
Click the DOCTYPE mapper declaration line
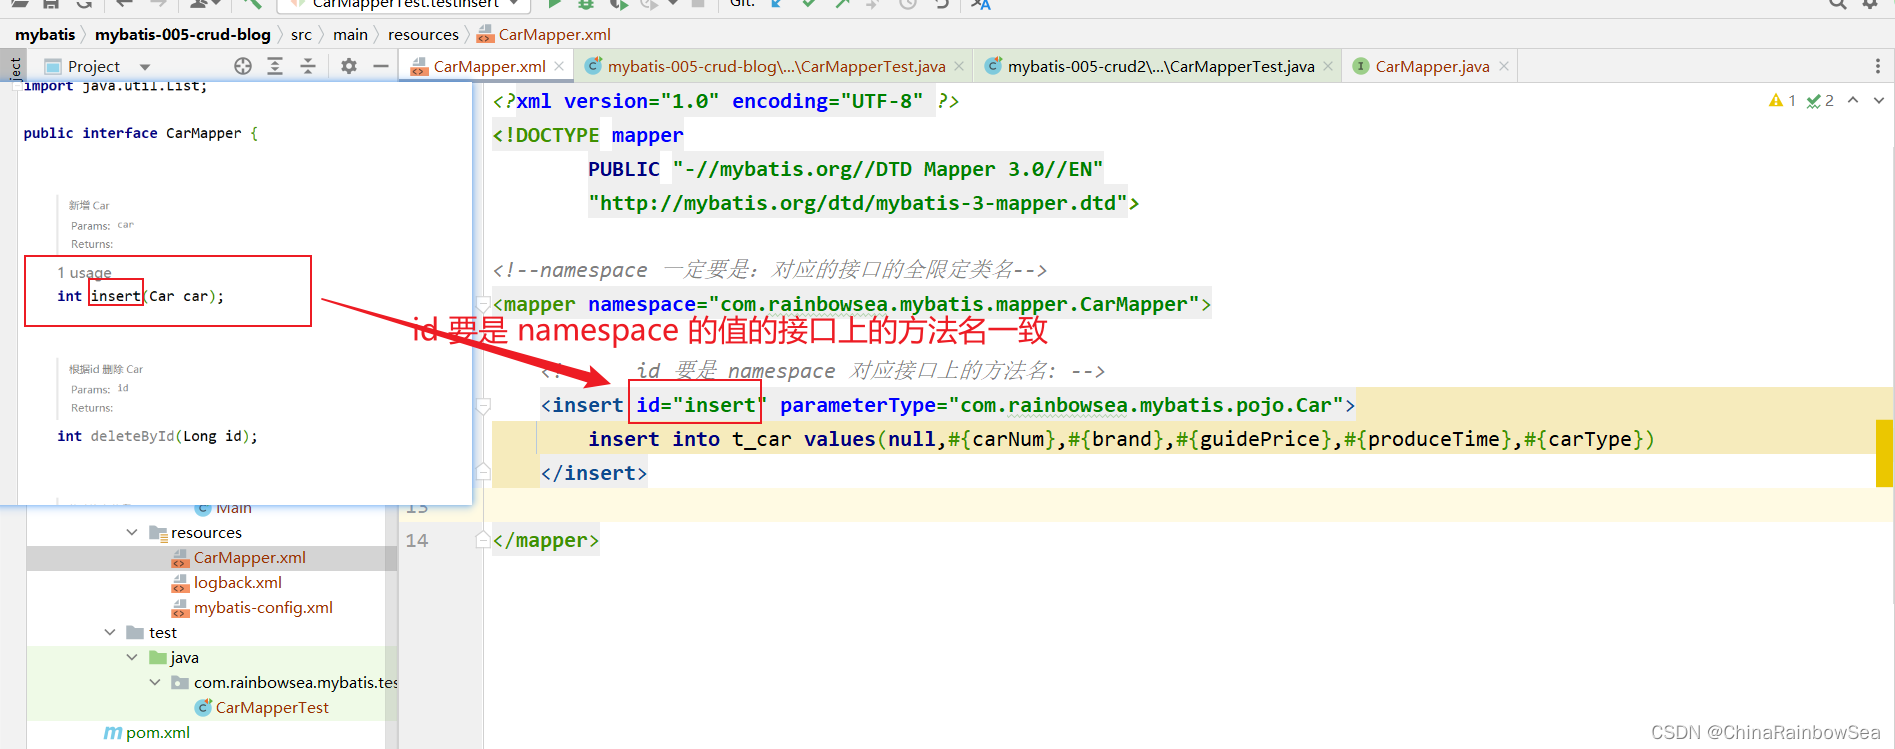point(588,135)
